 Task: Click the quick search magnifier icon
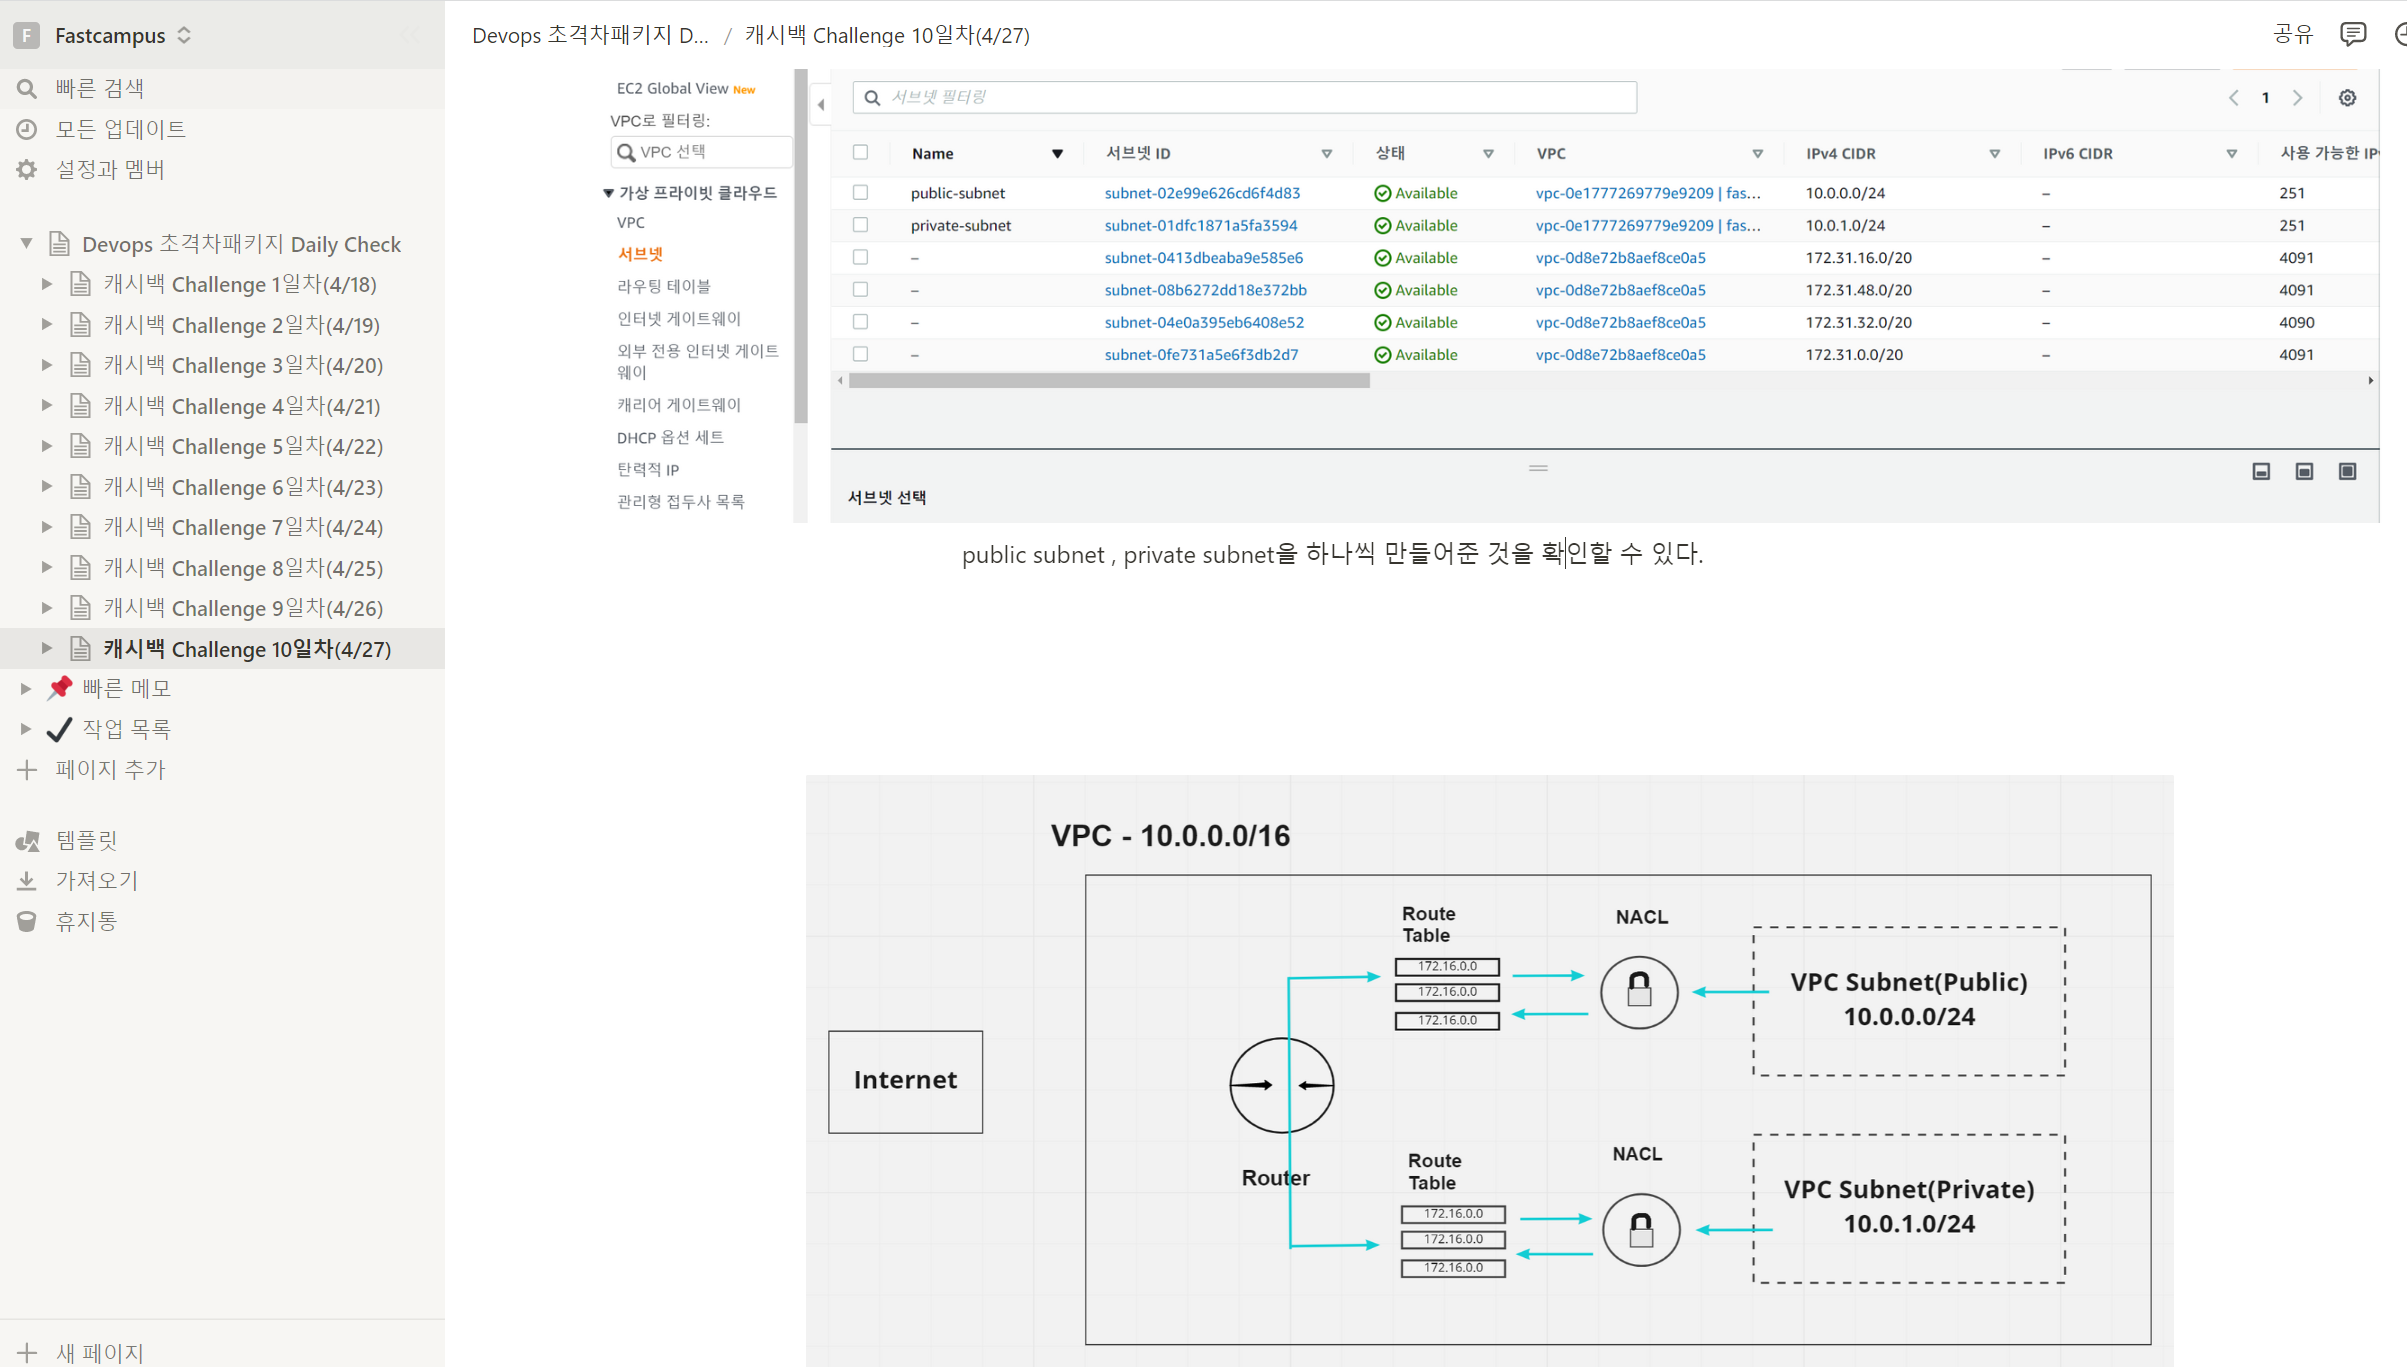(27, 89)
